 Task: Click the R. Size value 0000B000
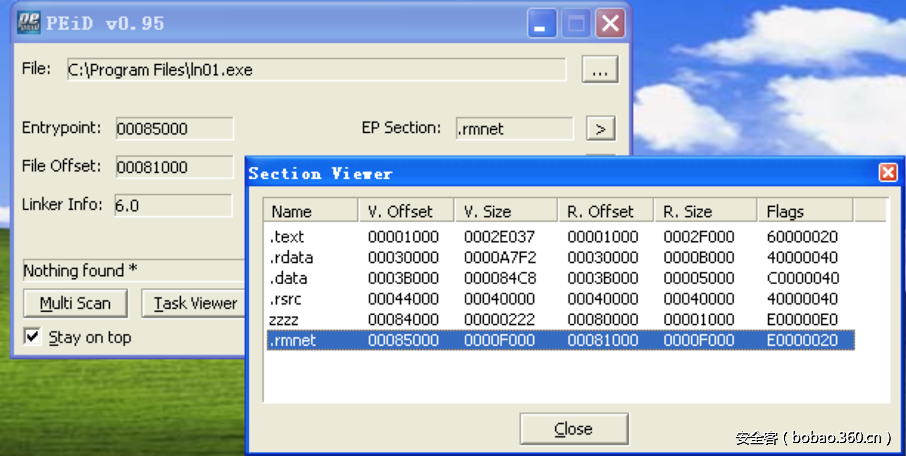(x=699, y=257)
